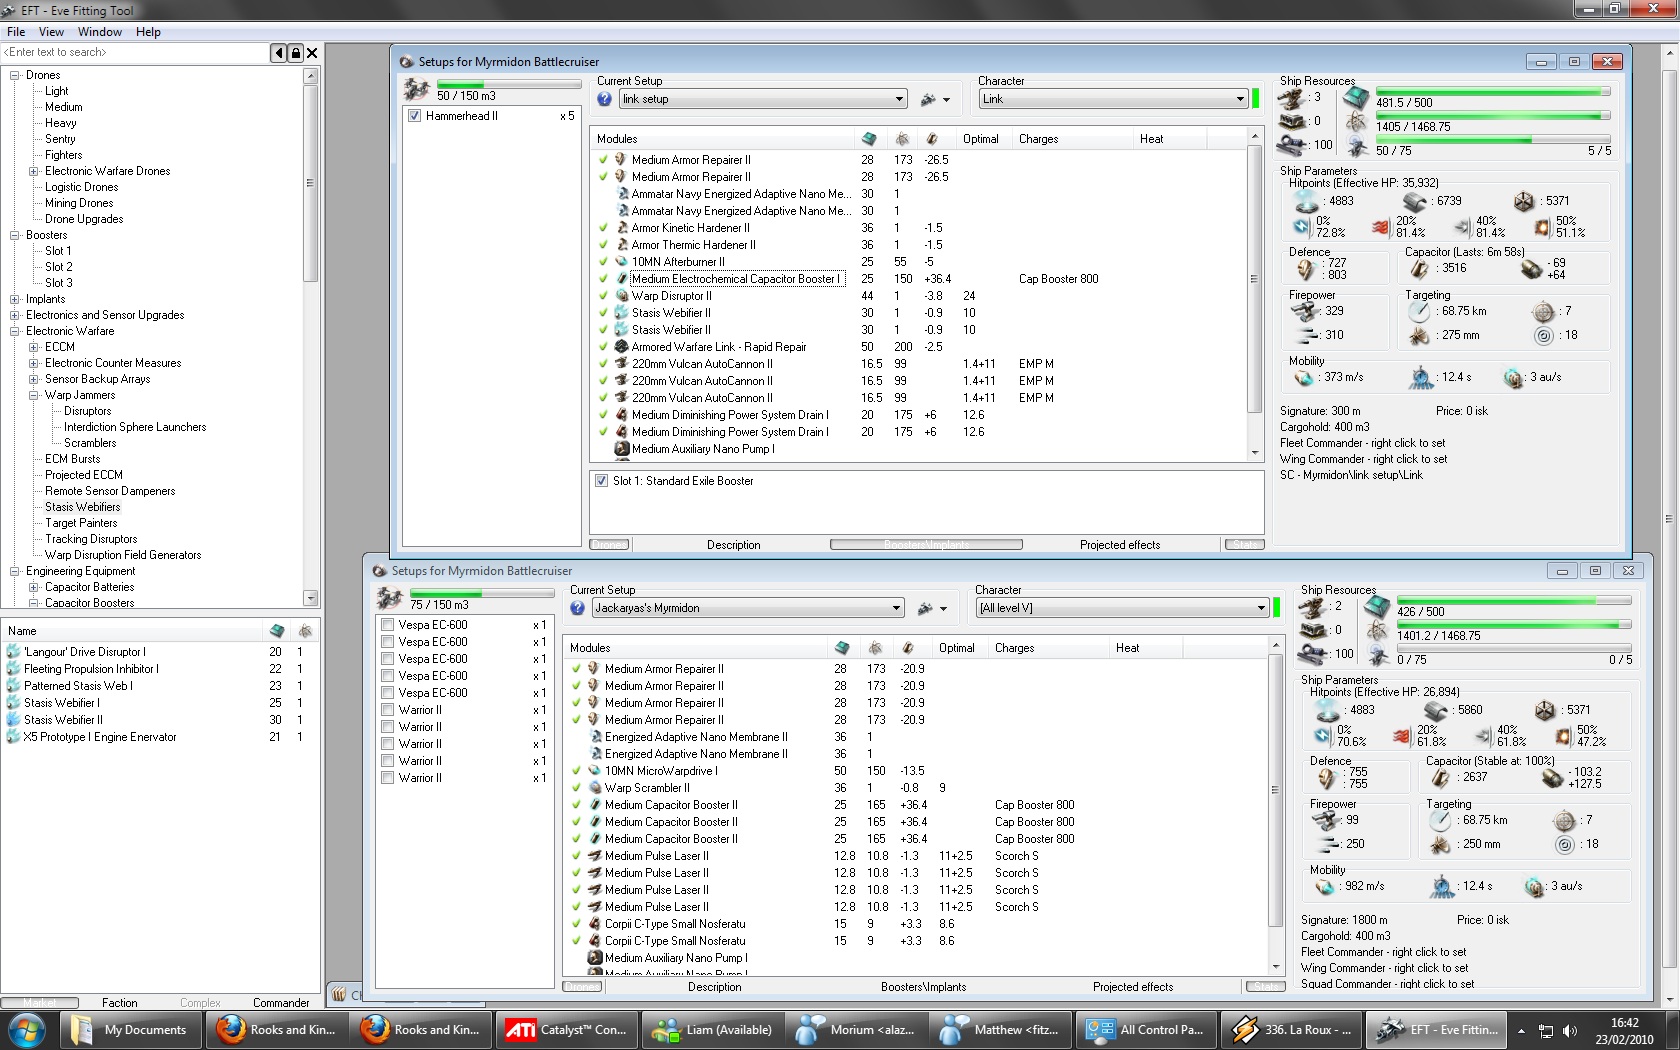This screenshot has height=1050, width=1680.
Task: Open the Link character dropdown
Action: [x=1113, y=99]
